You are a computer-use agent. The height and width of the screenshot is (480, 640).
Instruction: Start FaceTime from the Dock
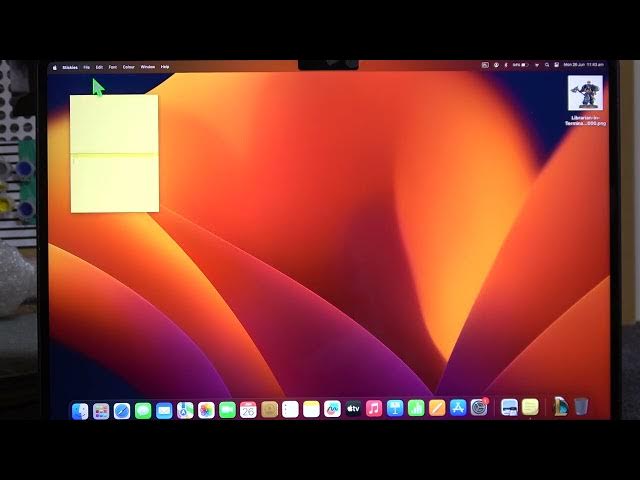tap(227, 410)
